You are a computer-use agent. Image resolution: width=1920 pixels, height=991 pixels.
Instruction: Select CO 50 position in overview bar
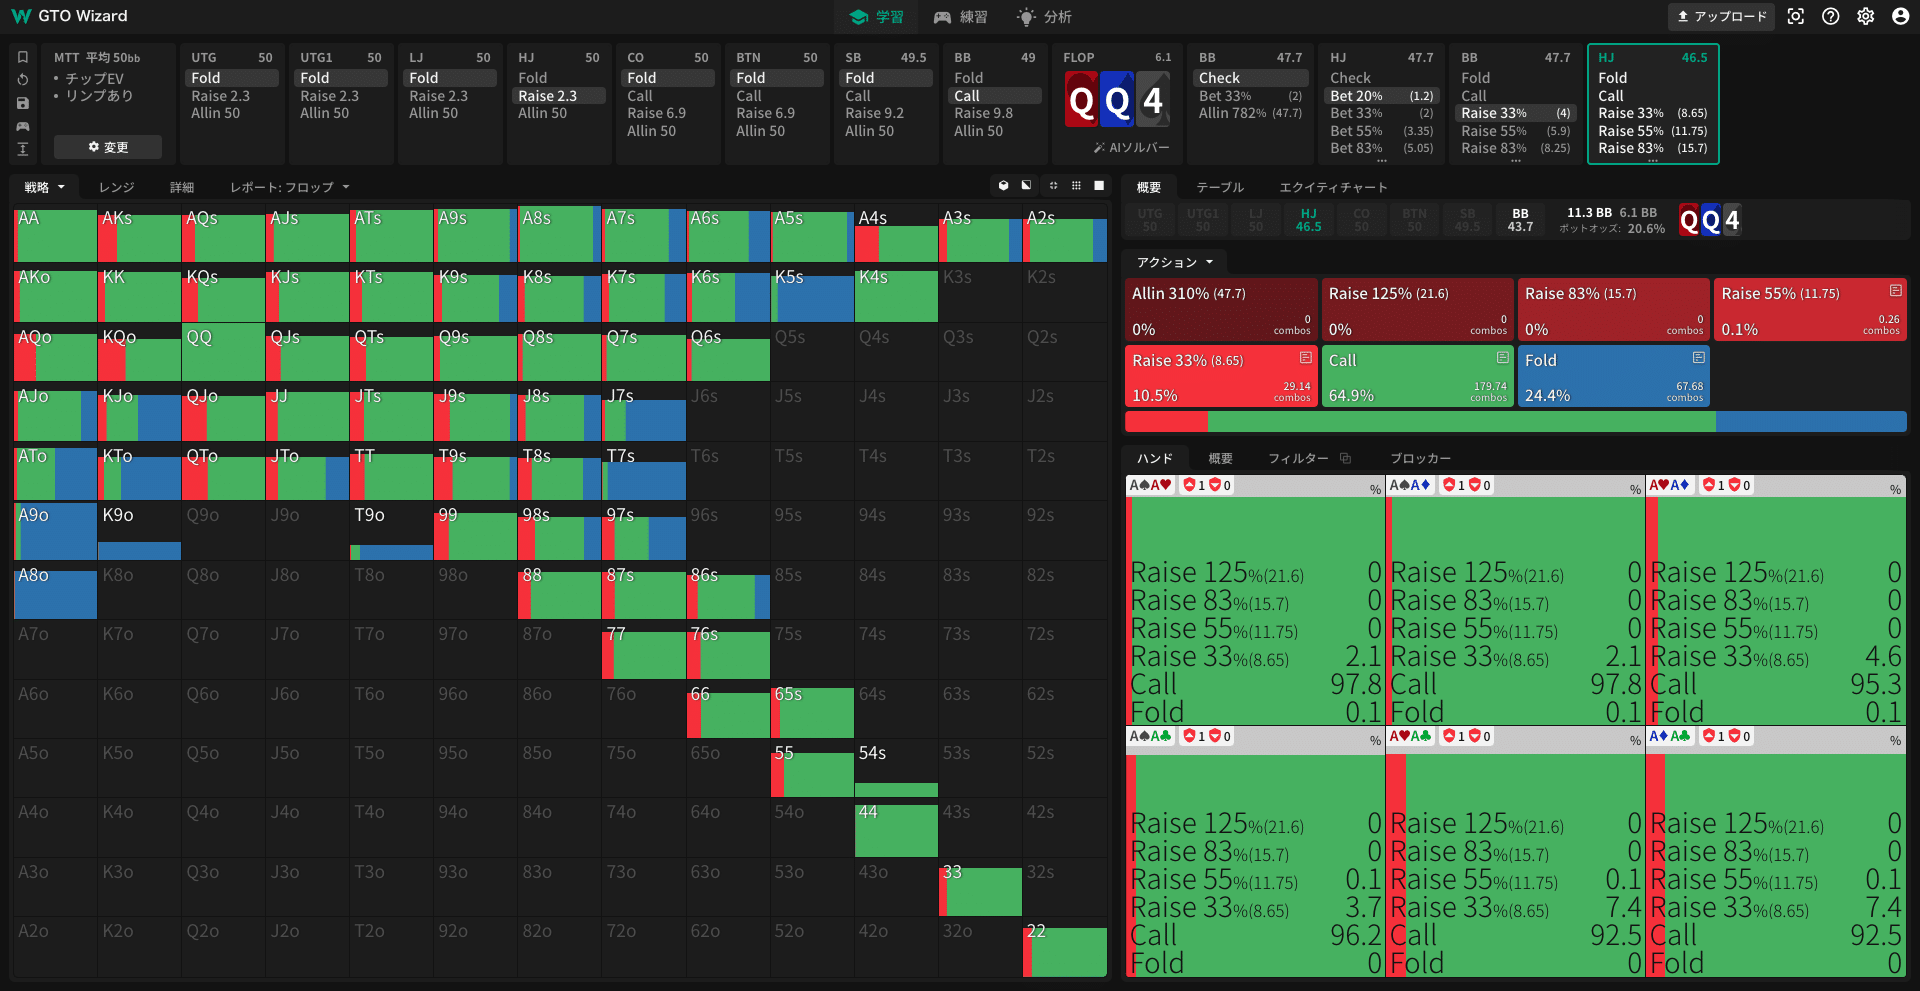(x=1361, y=220)
